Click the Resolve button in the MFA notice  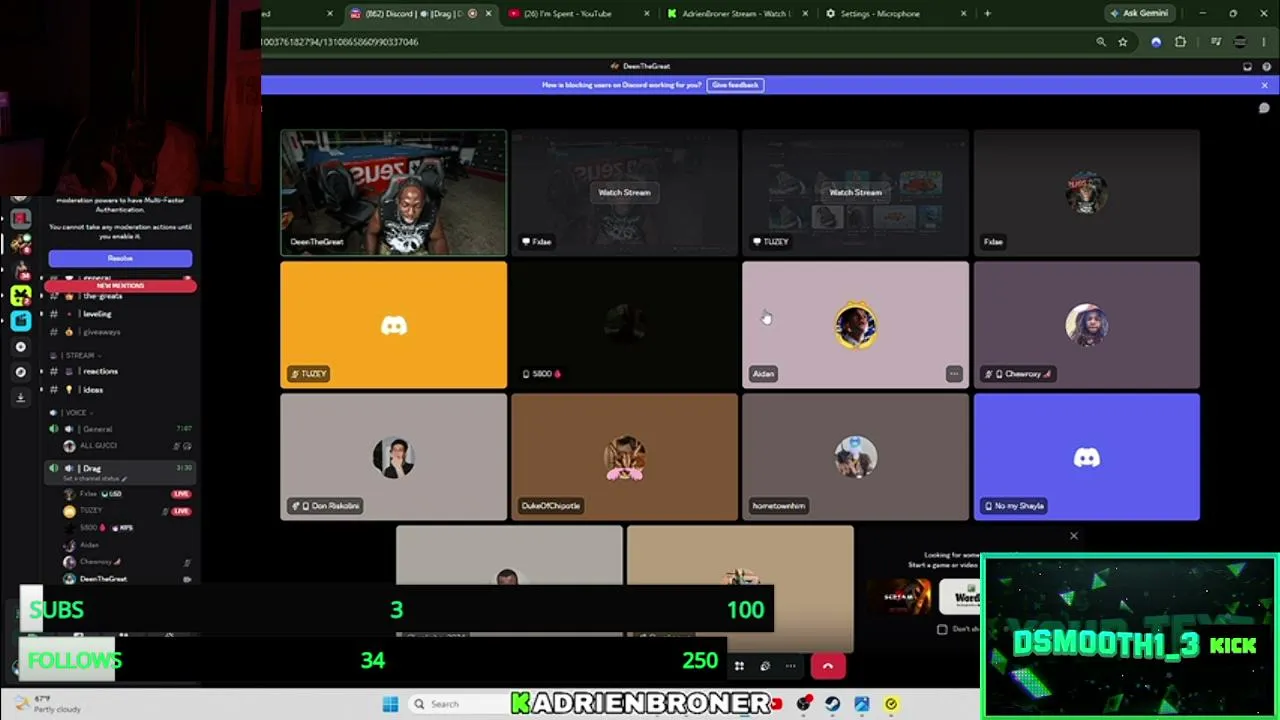point(120,258)
